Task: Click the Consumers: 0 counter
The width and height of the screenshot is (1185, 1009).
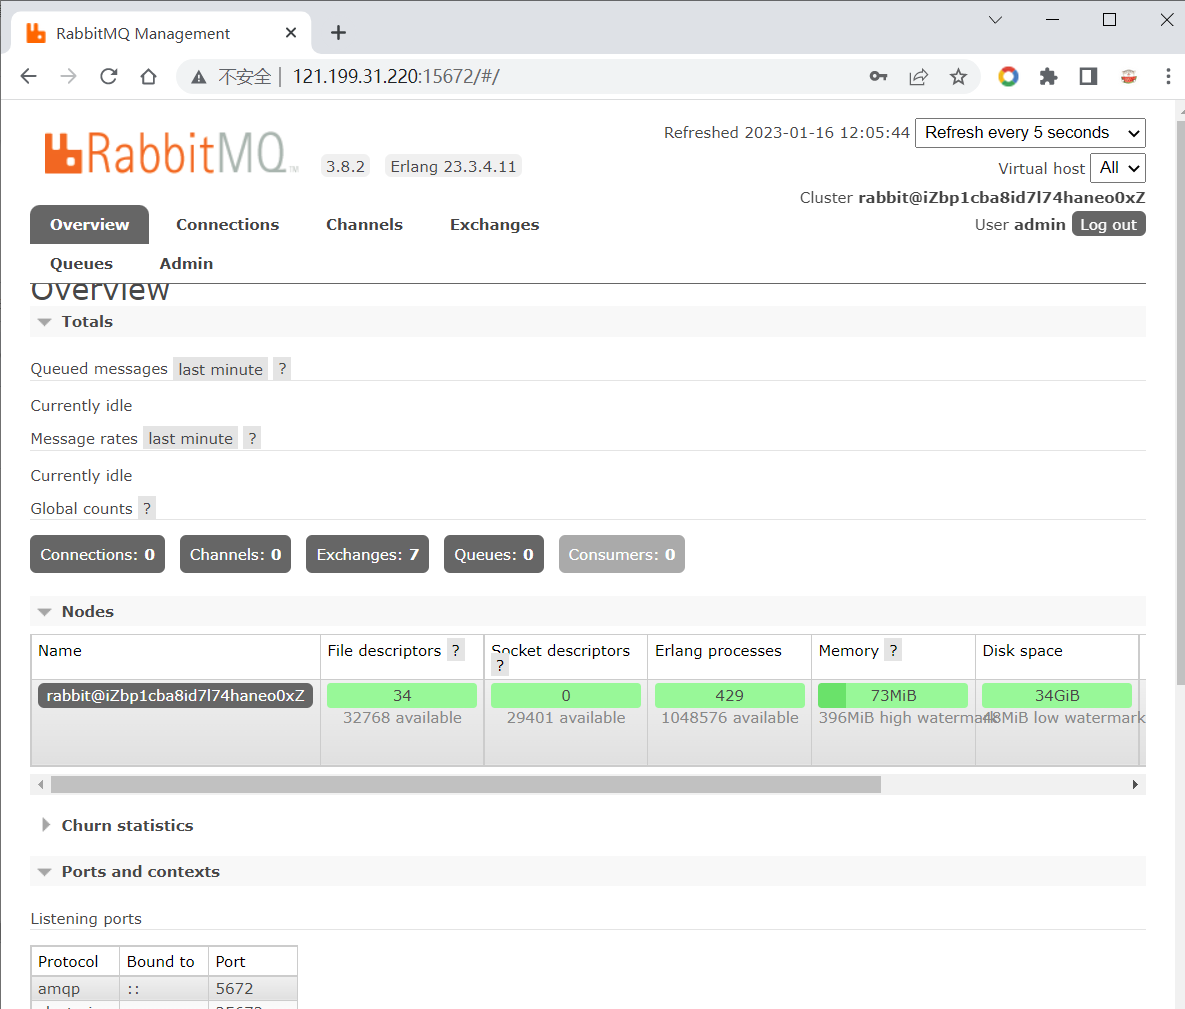Action: tap(622, 555)
